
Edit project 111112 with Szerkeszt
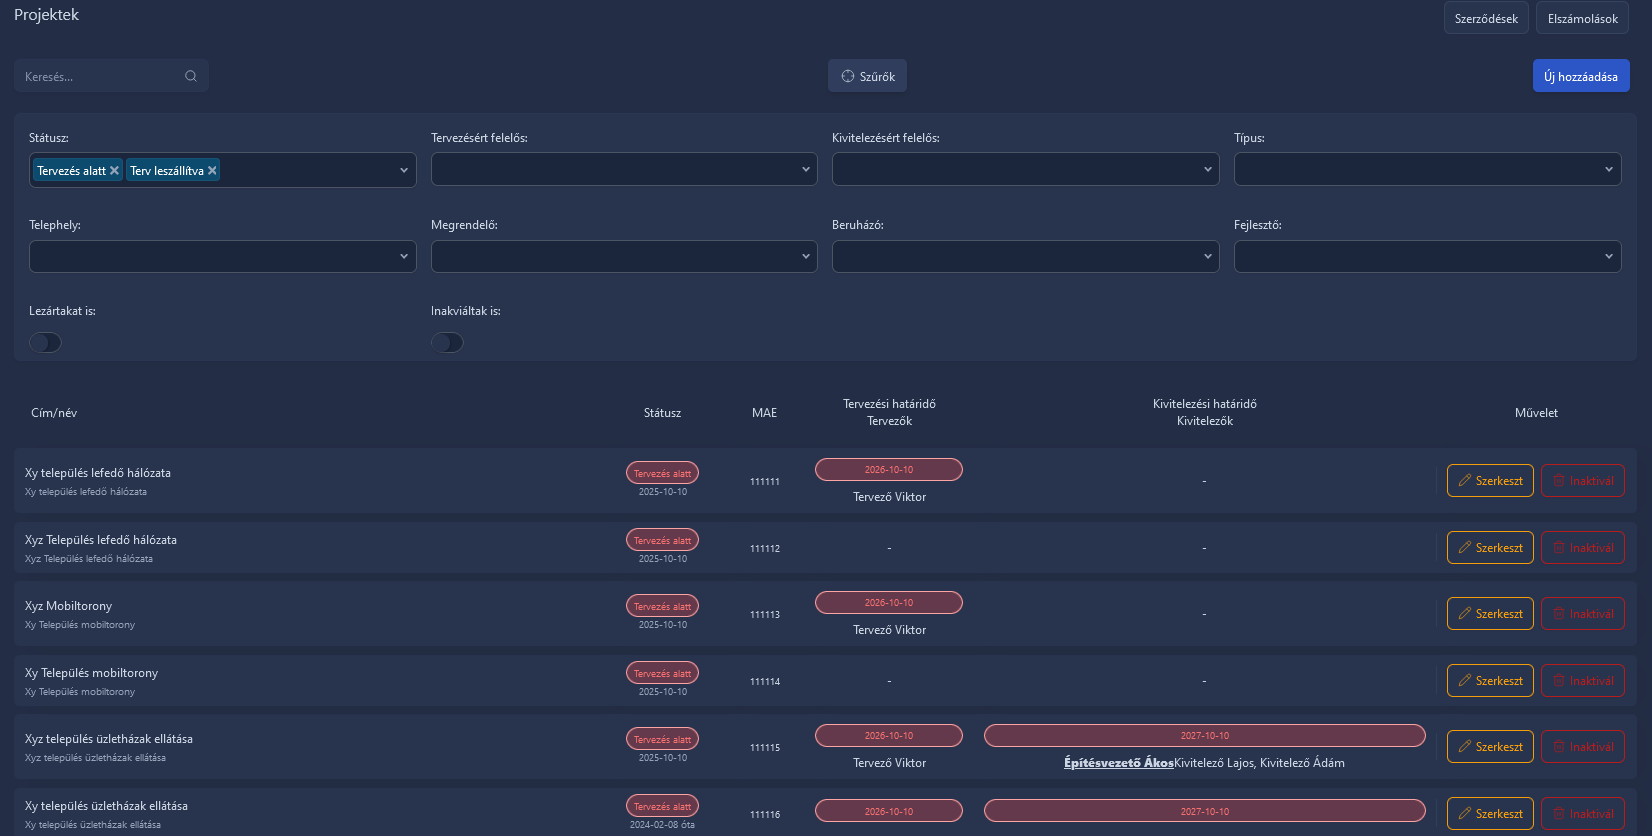click(1490, 548)
